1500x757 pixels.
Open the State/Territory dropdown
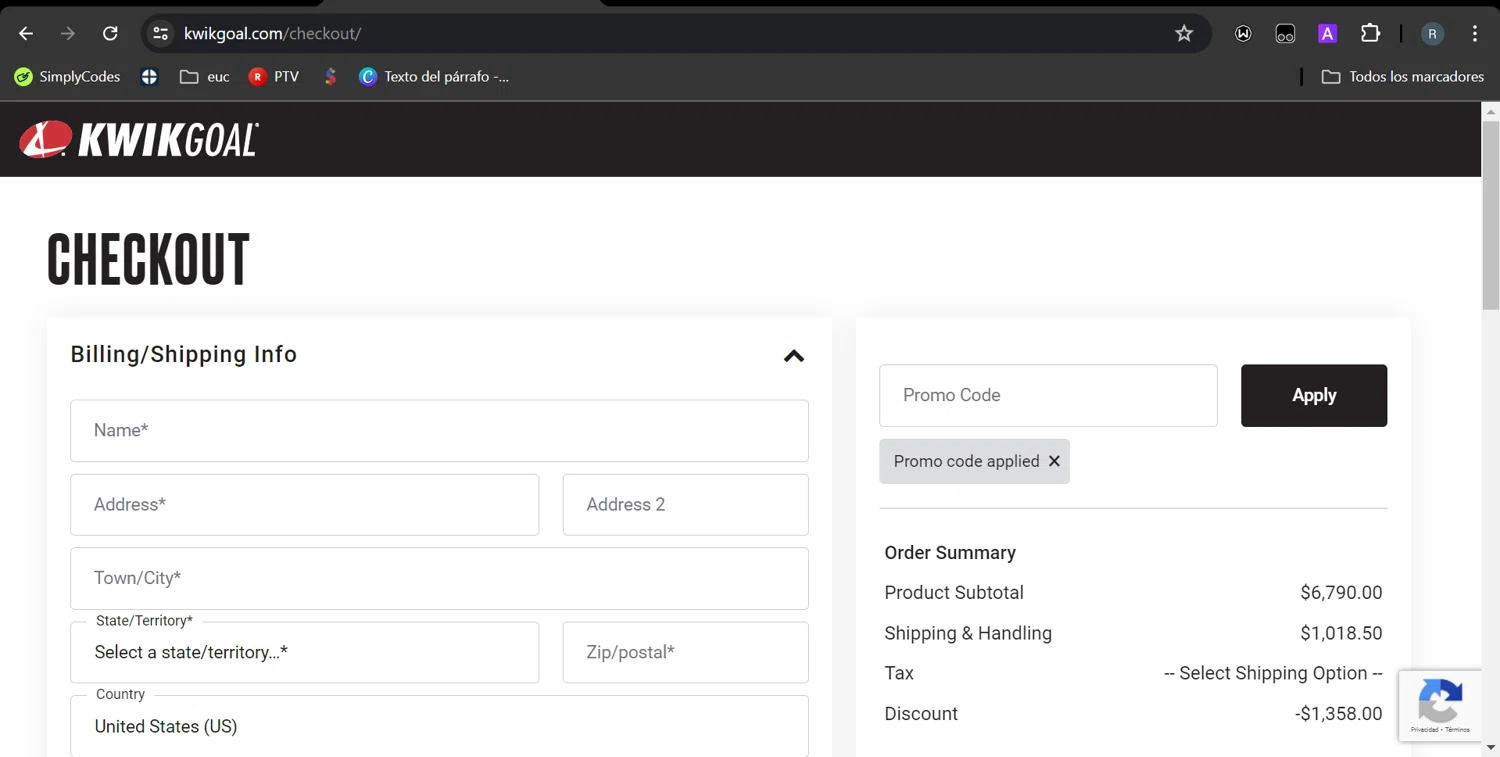pyautogui.click(x=304, y=652)
